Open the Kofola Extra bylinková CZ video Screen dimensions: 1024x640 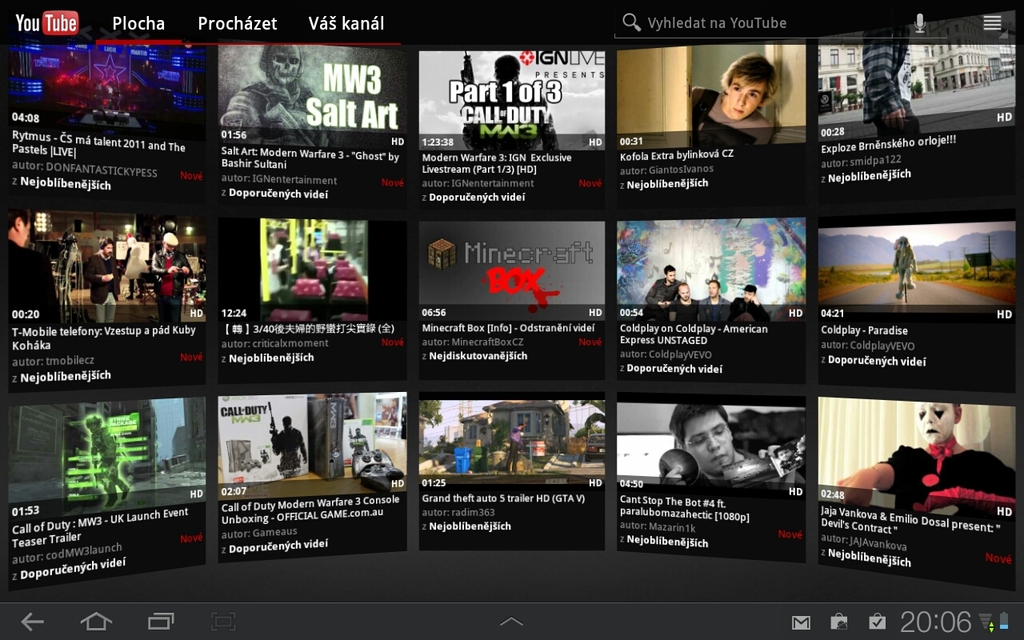[710, 95]
